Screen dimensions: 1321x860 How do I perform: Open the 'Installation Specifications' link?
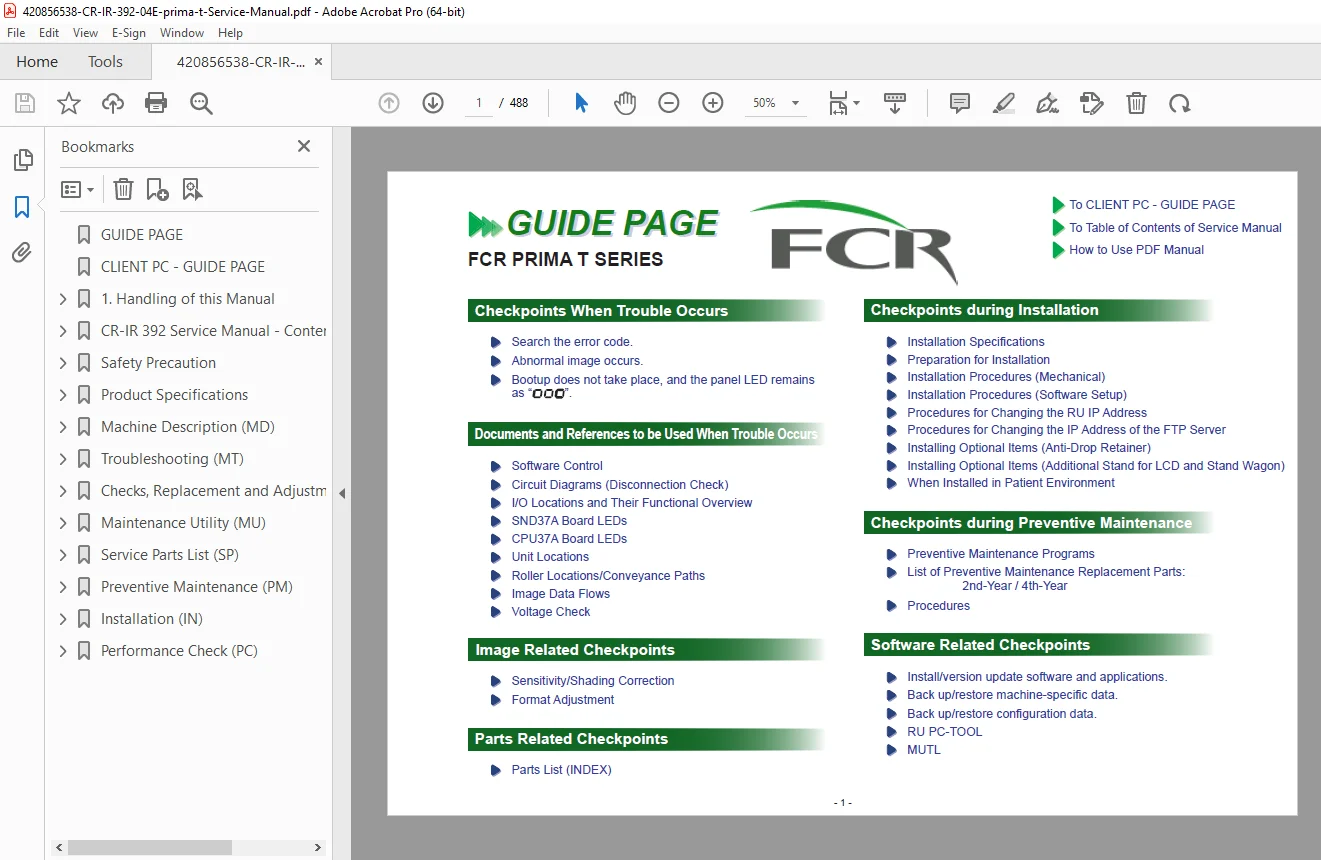pos(976,342)
